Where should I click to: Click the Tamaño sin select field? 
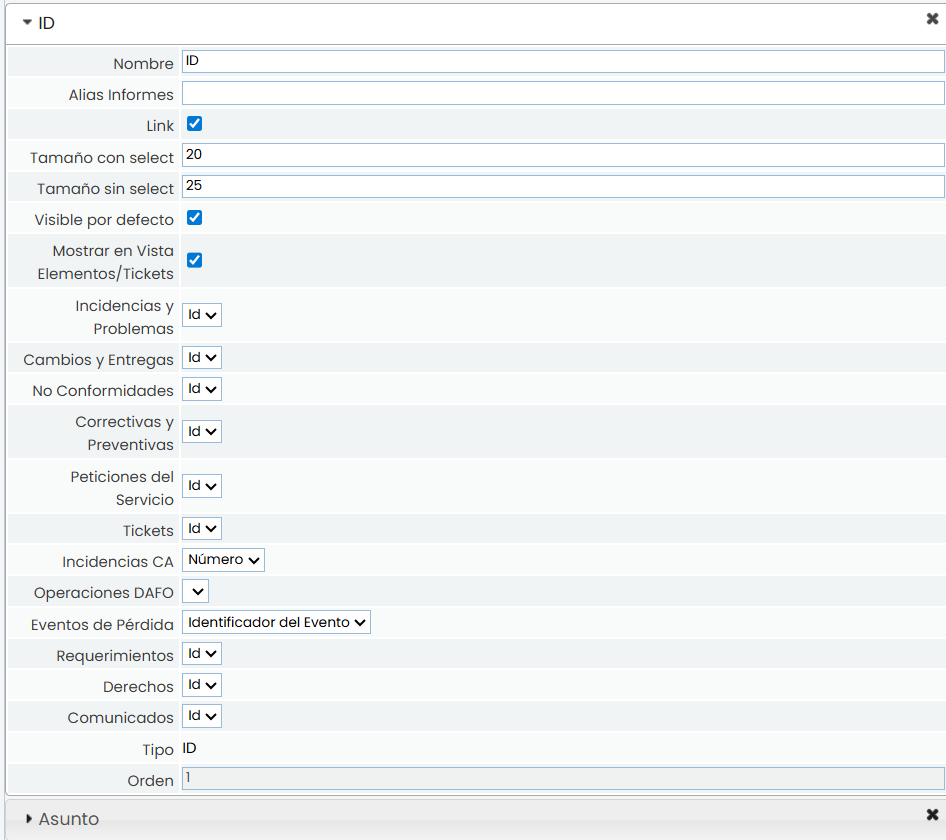coord(563,187)
